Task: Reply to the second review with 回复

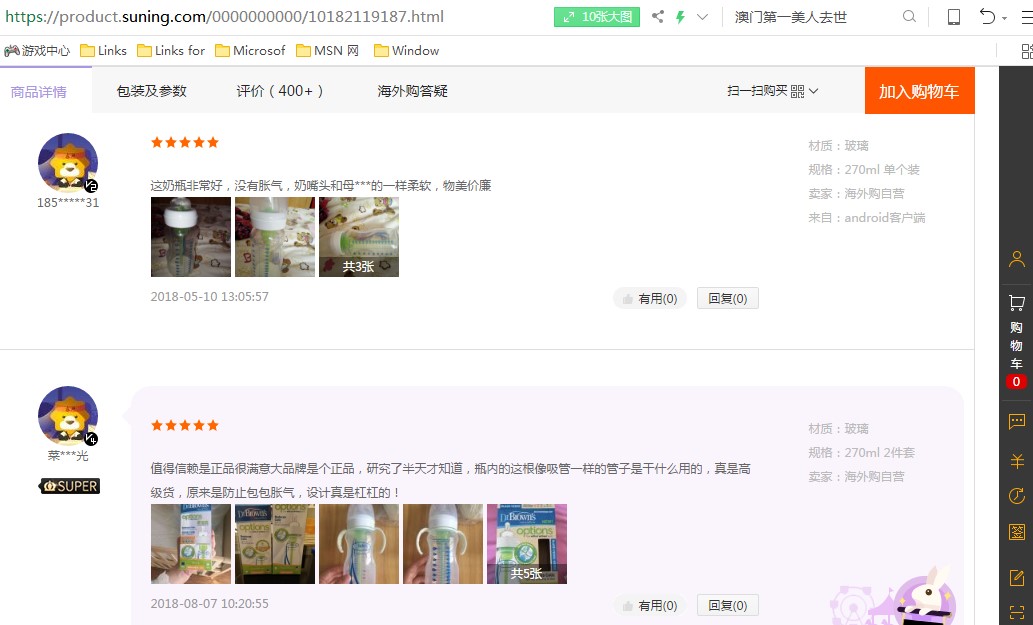Action: click(x=728, y=605)
